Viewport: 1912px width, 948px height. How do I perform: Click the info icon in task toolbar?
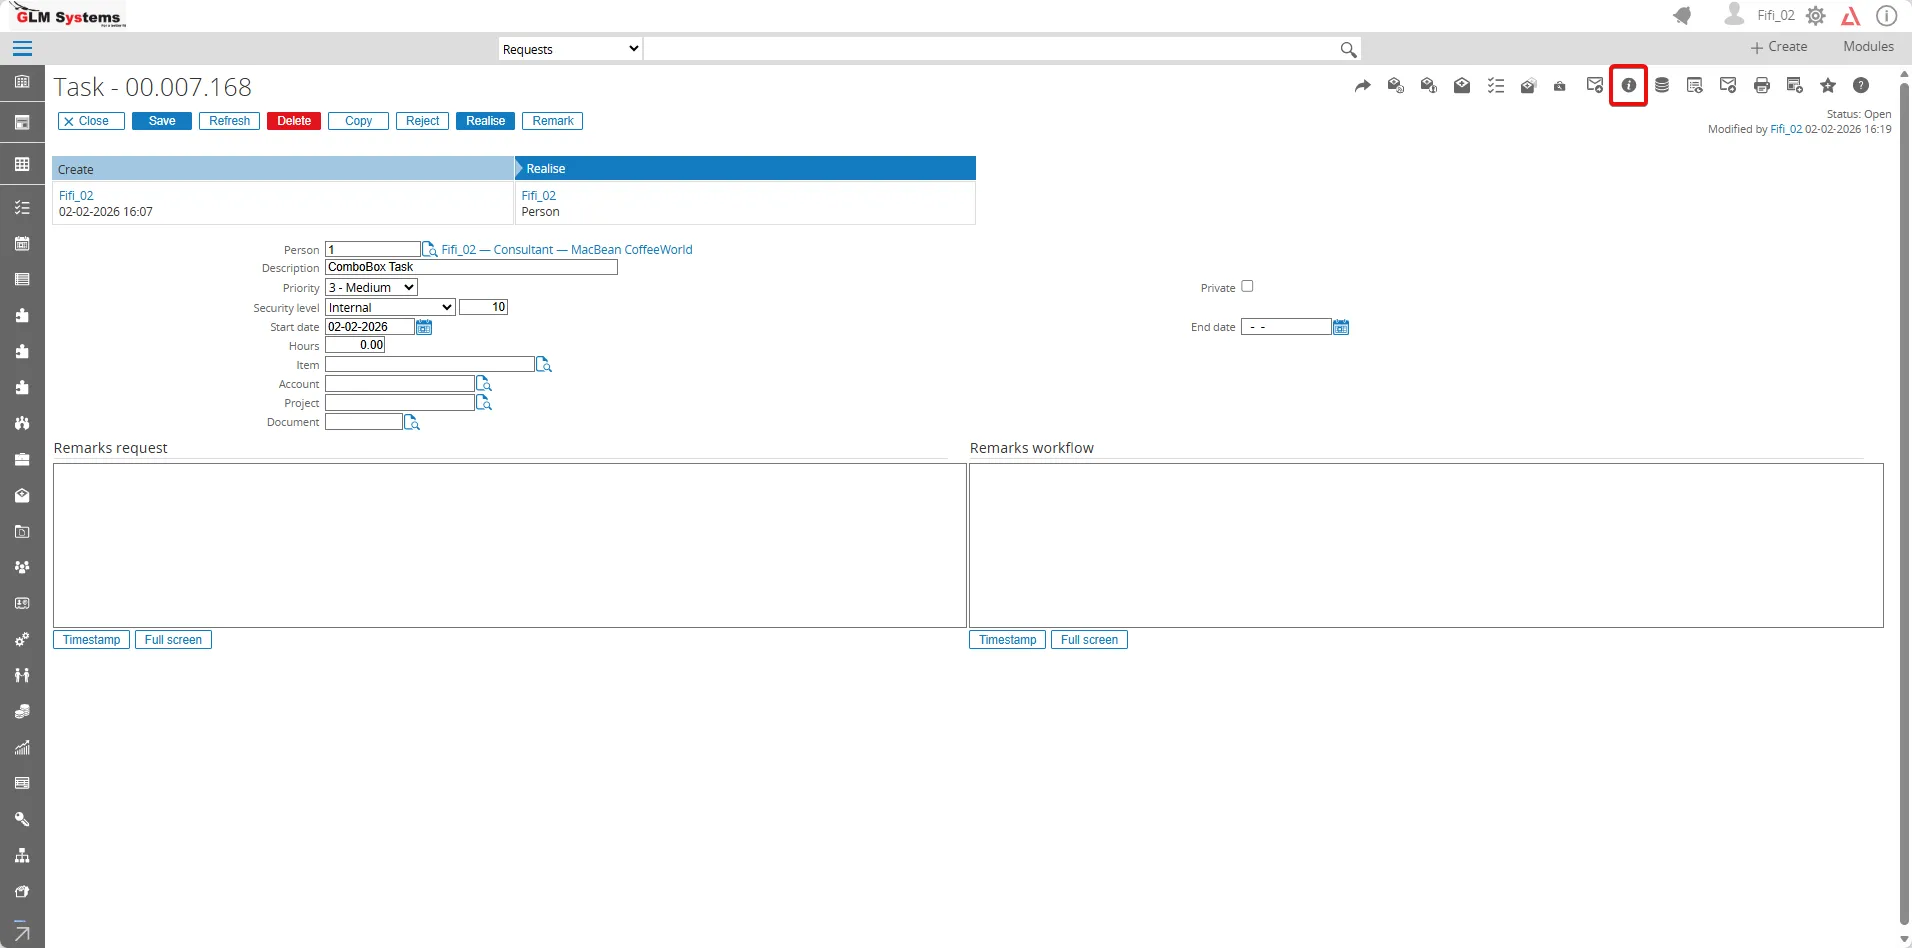[1628, 86]
